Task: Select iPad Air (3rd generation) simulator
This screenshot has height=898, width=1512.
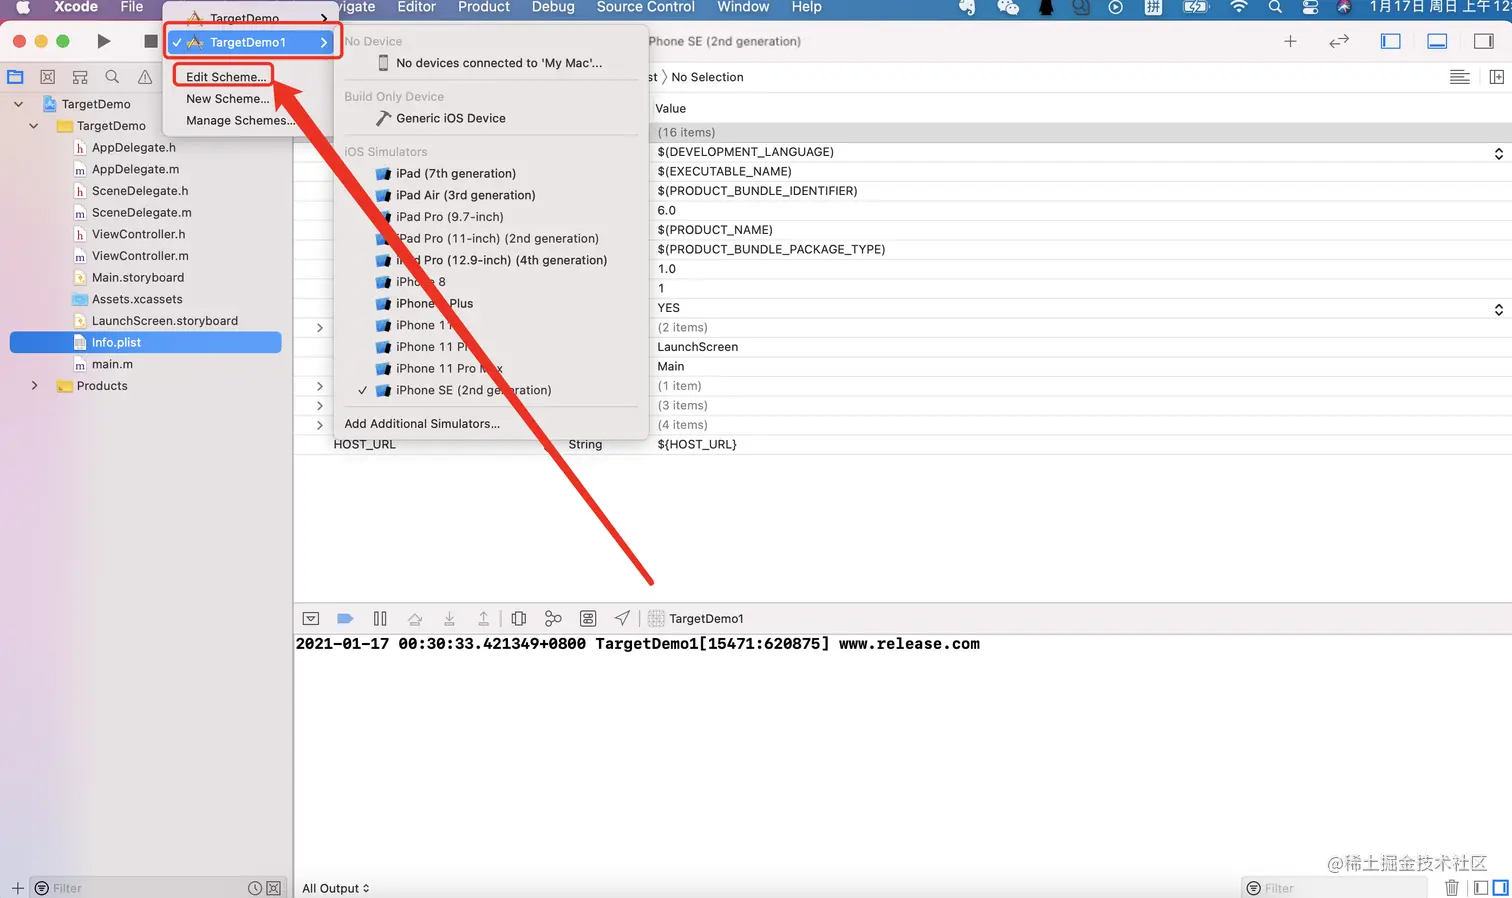Action: point(465,195)
